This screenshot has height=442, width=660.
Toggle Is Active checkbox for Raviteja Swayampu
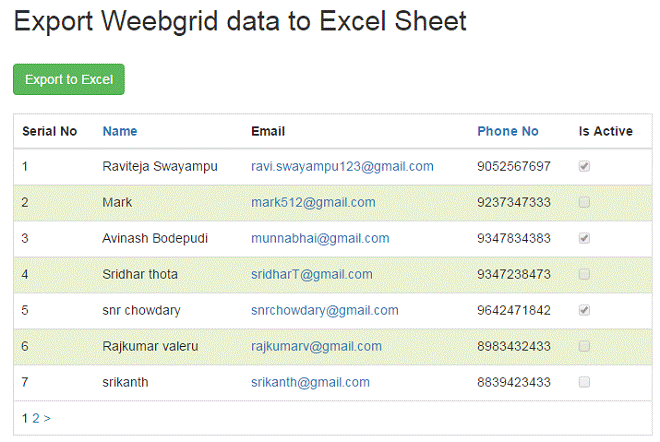pyautogui.click(x=585, y=166)
